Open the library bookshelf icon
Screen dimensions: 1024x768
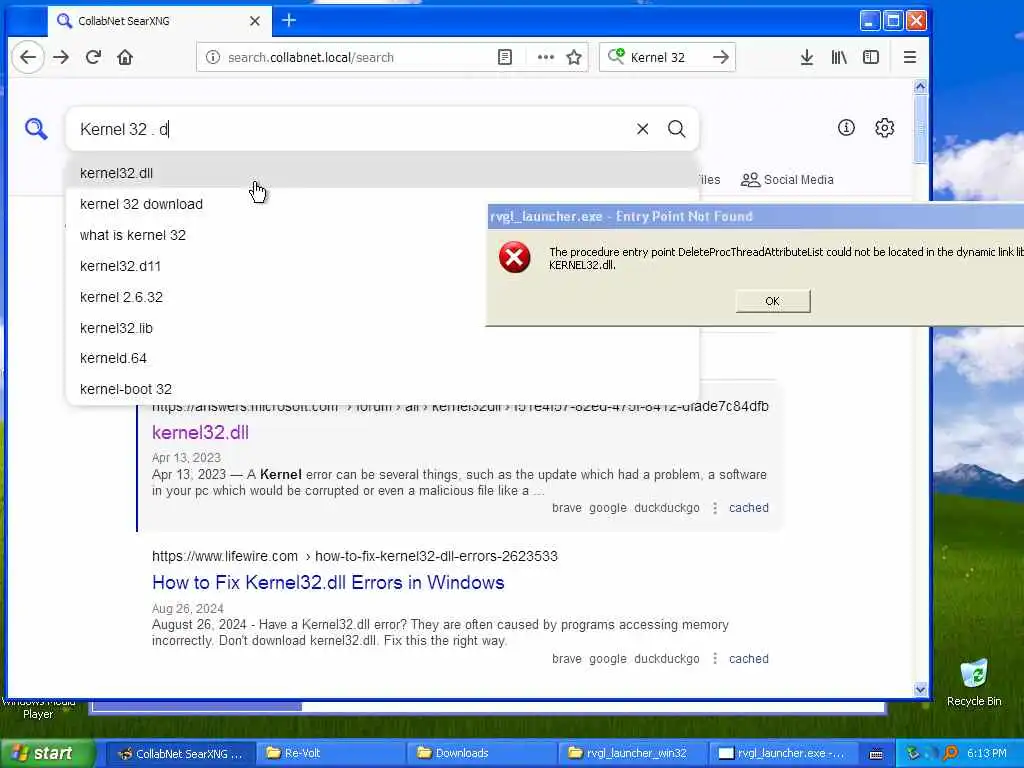[x=839, y=57]
